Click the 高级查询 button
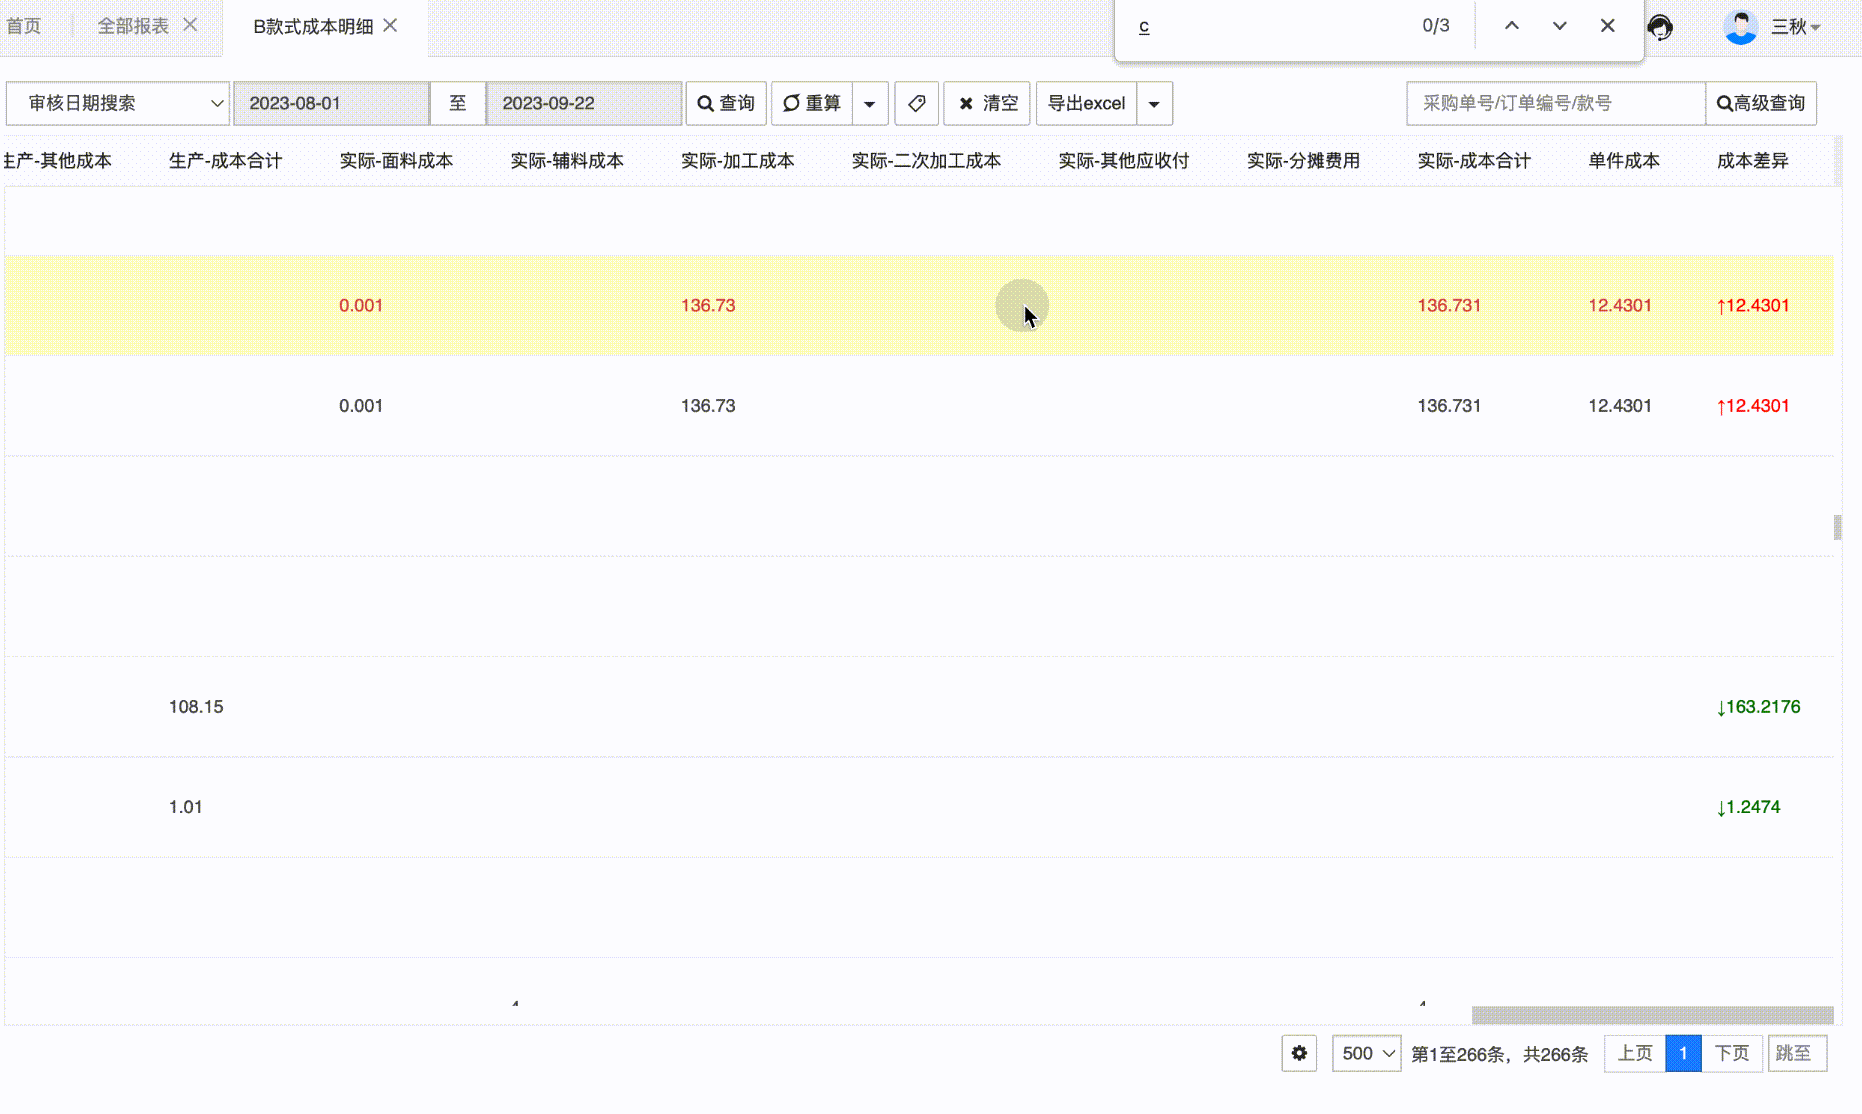 [1760, 103]
